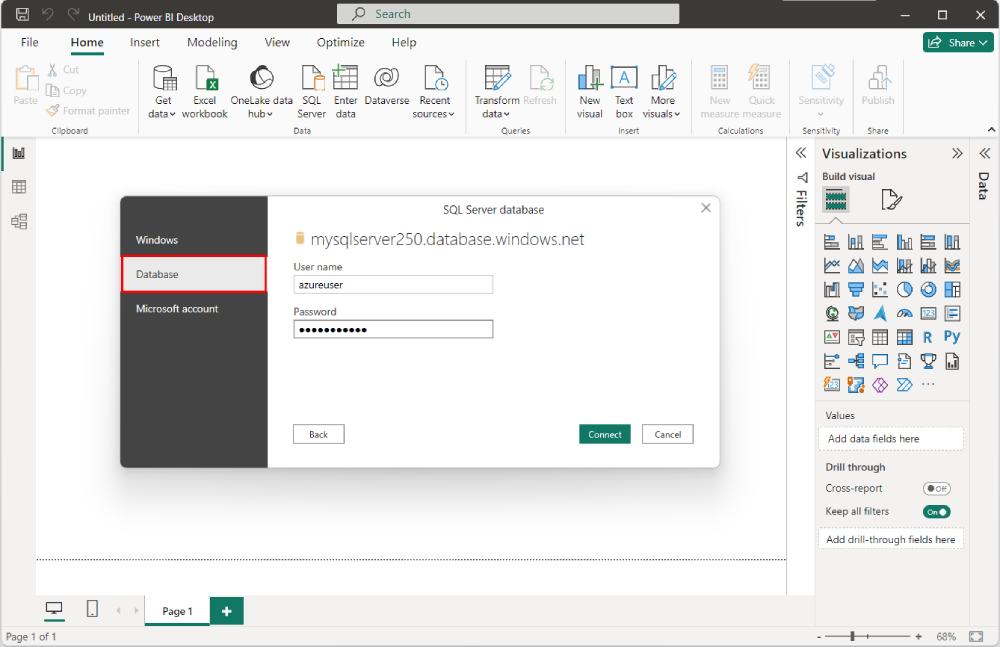Turn on the Cross-report toggle
The image size is (1000, 647).
[936, 488]
